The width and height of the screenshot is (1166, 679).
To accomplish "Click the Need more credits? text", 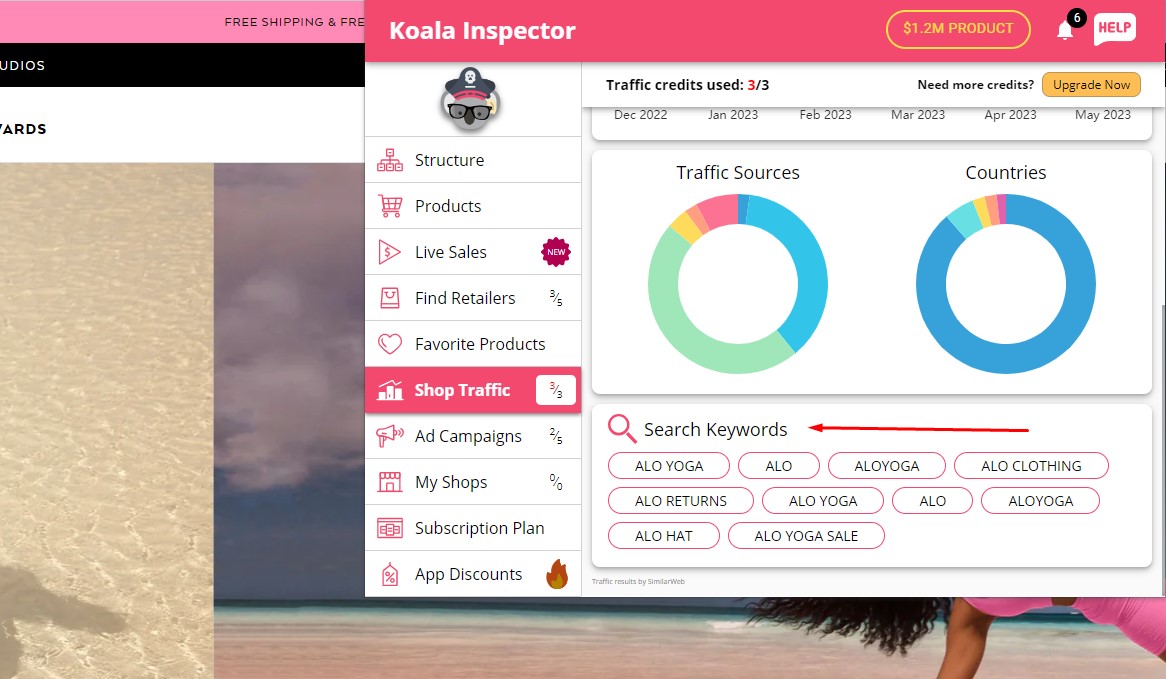I will point(975,85).
